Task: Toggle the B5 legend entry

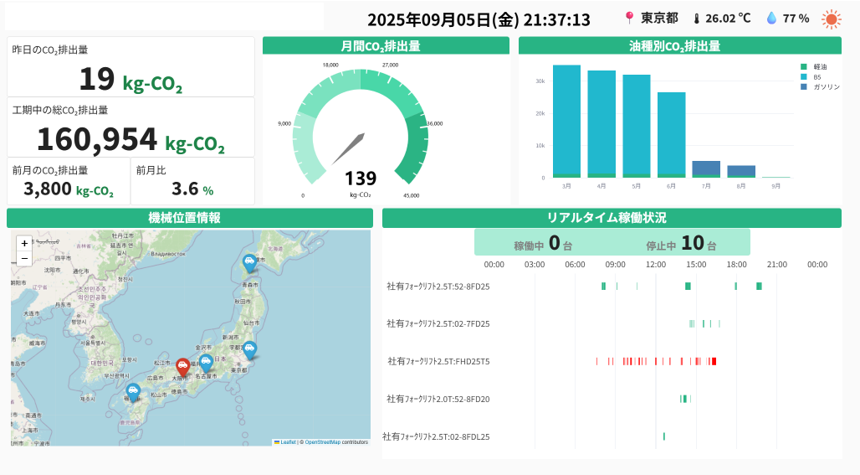Action: click(811, 77)
